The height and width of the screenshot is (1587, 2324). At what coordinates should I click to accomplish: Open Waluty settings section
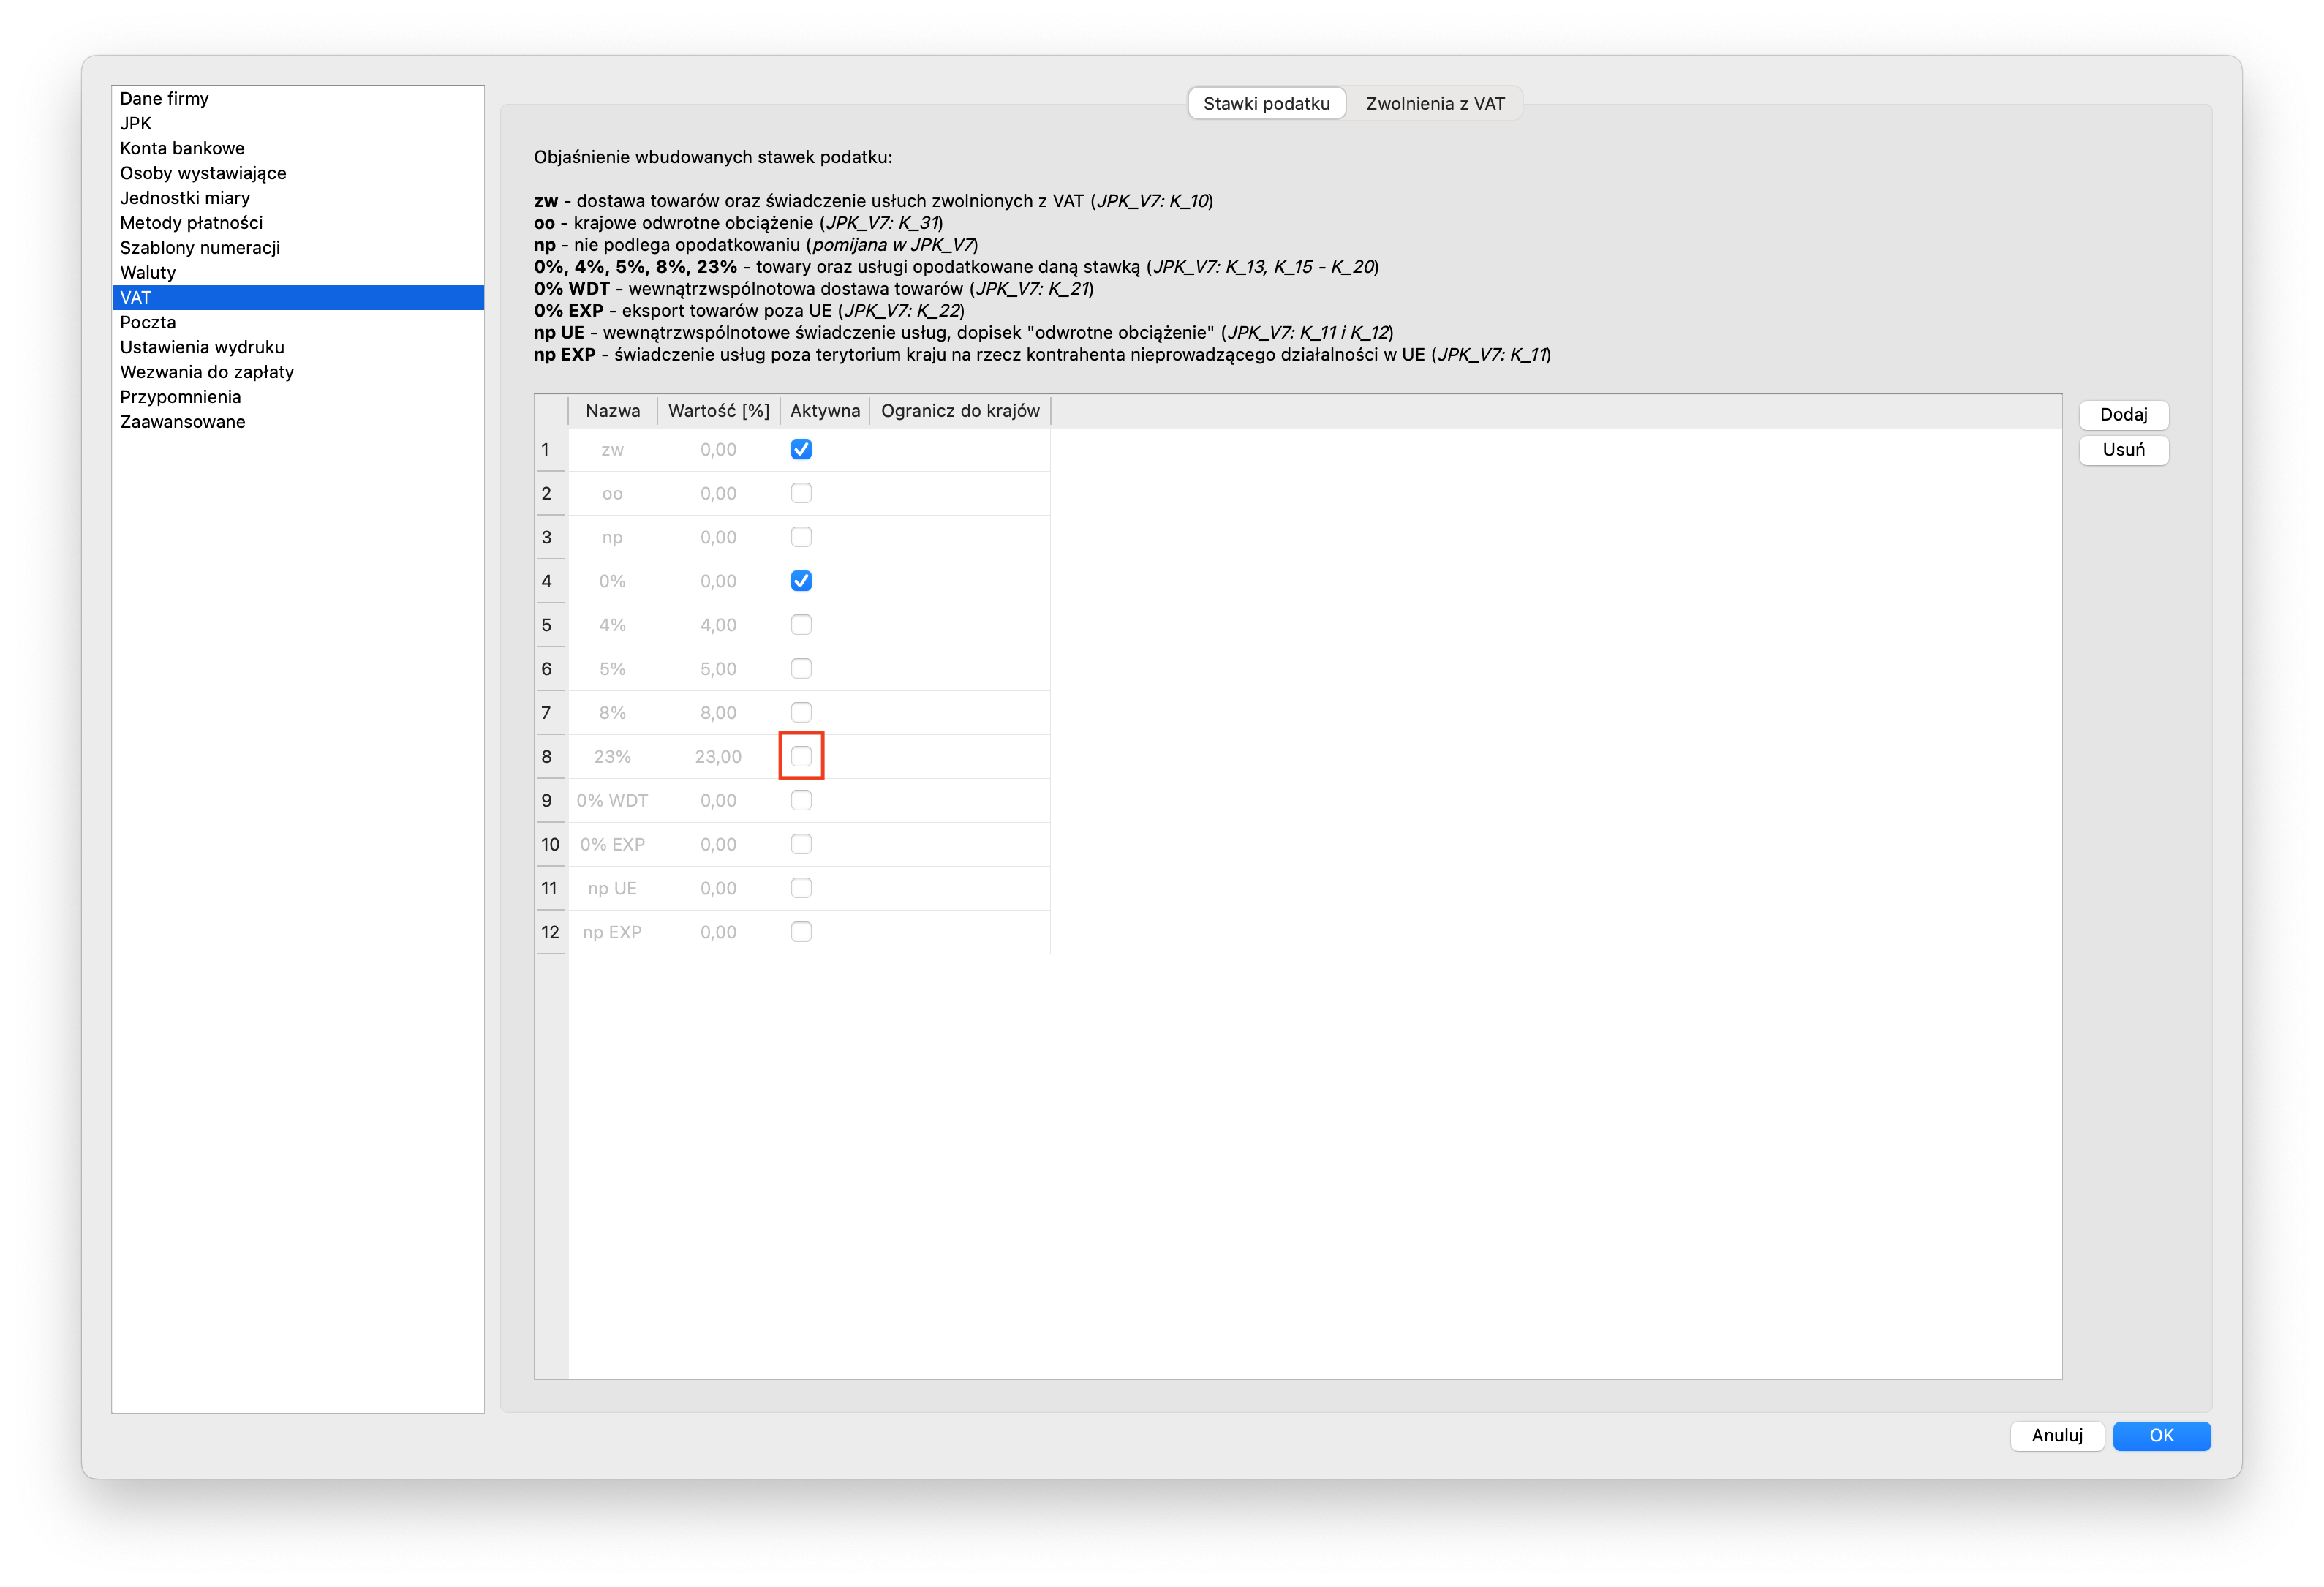298,273
